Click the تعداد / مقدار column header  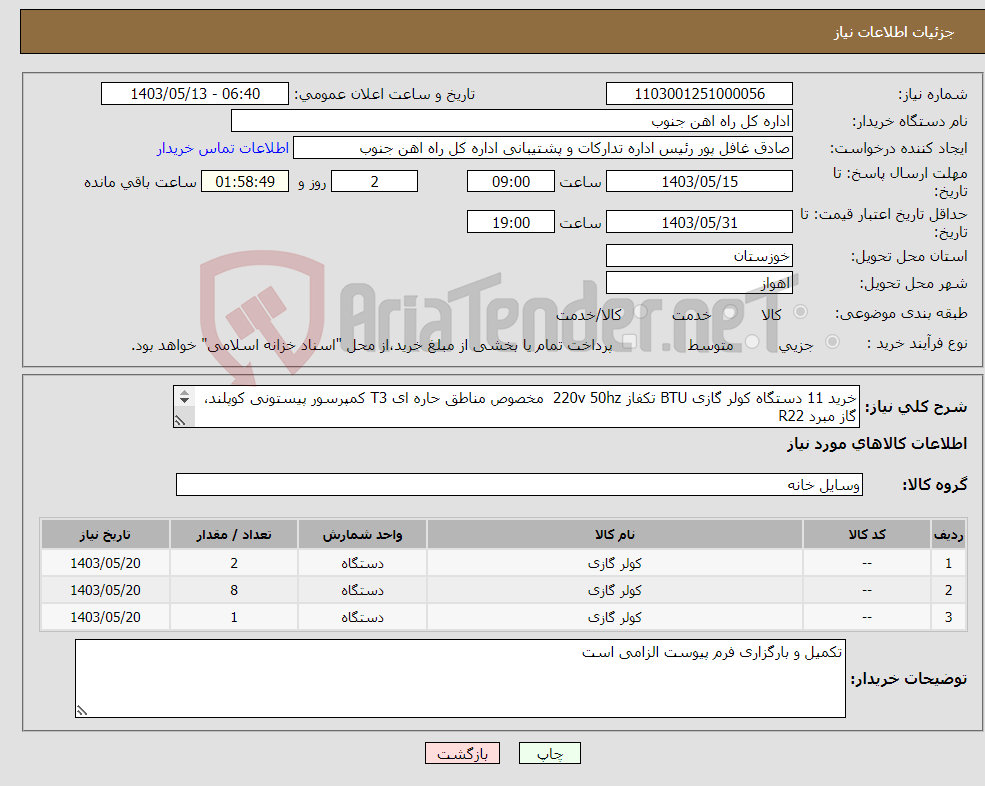tap(234, 534)
